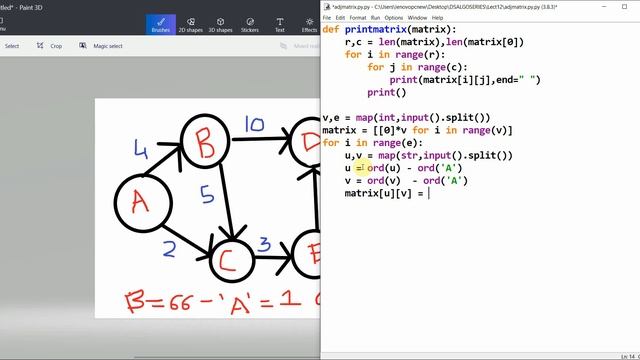Open Stickers panel in Paint 3D

250,24
